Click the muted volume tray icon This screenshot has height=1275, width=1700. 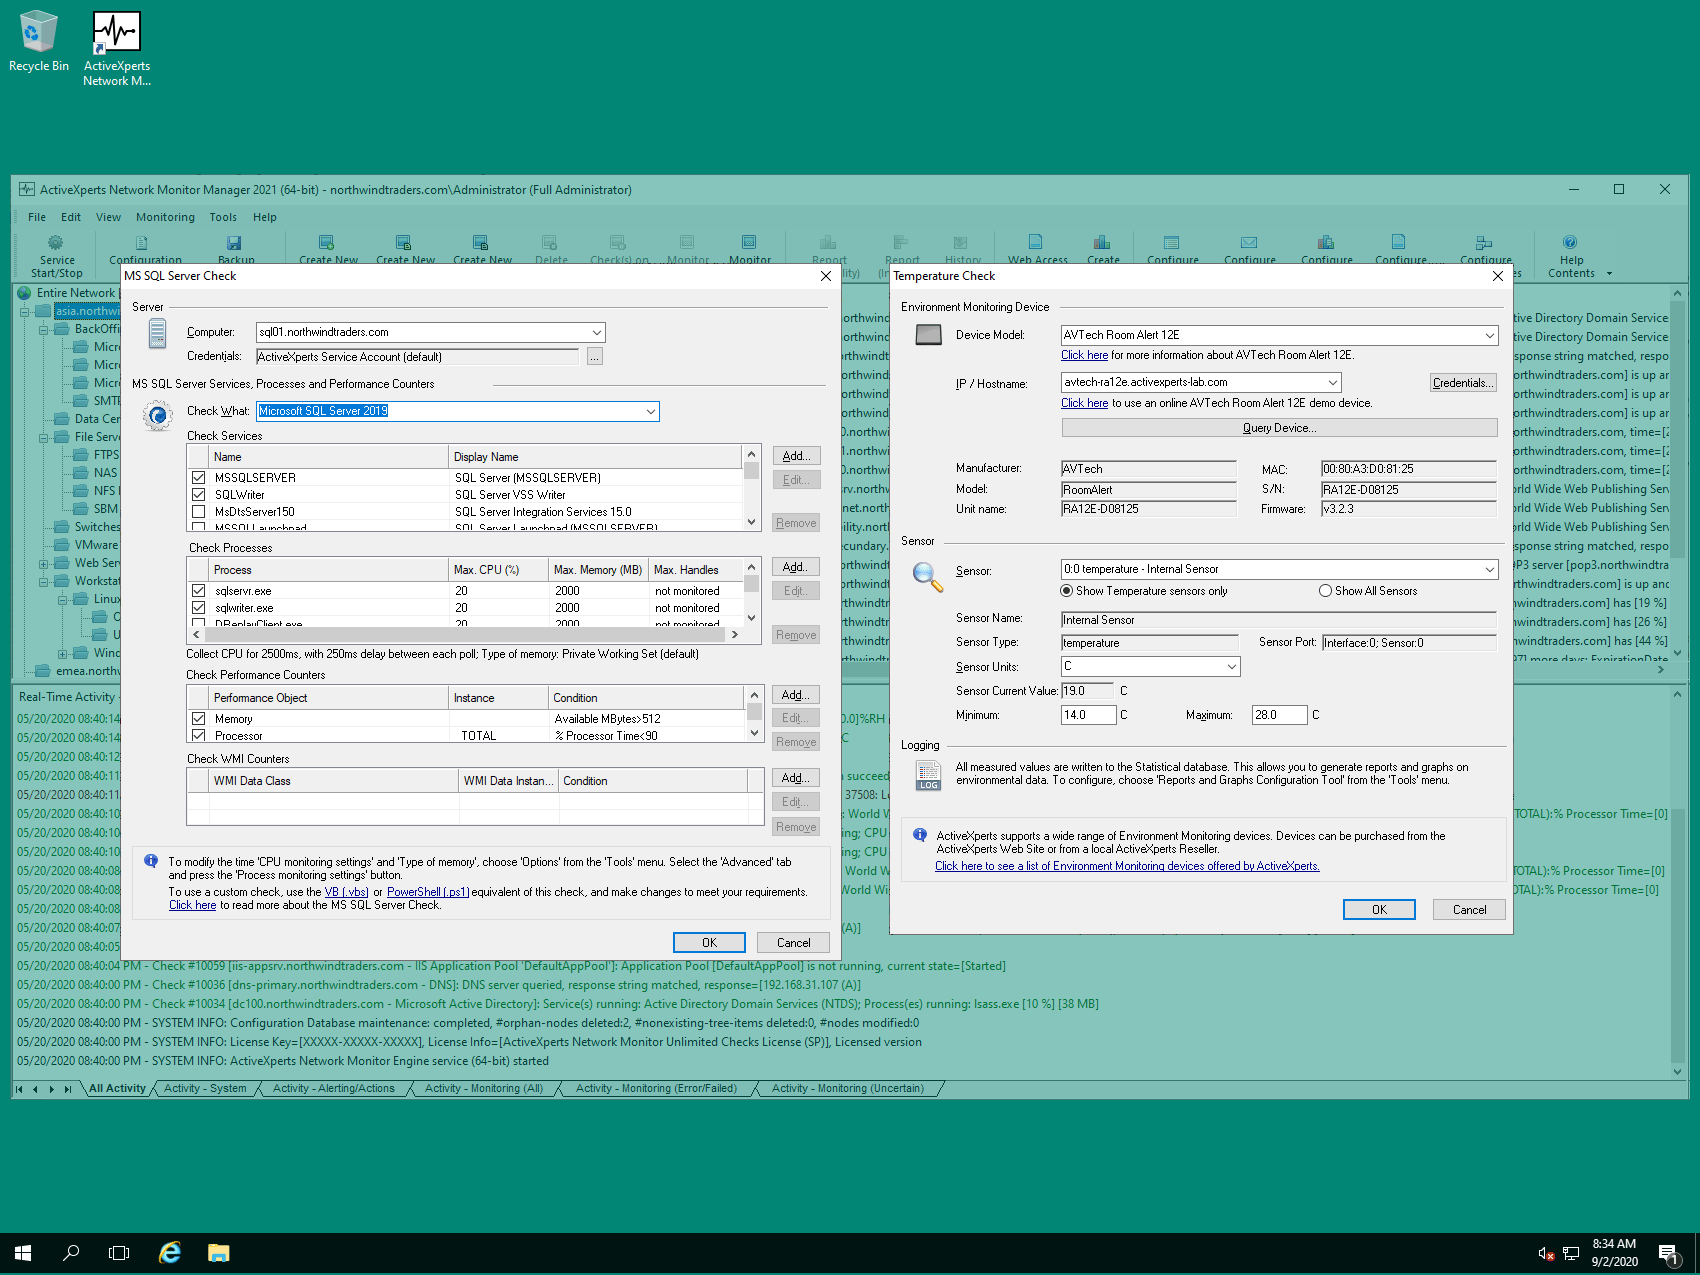pos(1546,1254)
